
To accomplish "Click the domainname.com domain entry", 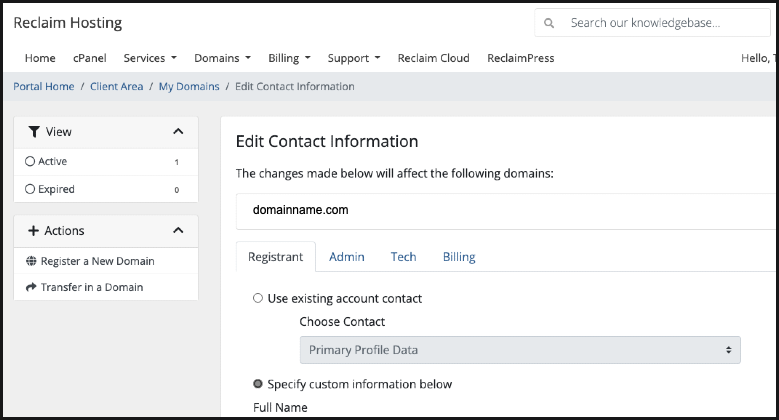I will [301, 210].
